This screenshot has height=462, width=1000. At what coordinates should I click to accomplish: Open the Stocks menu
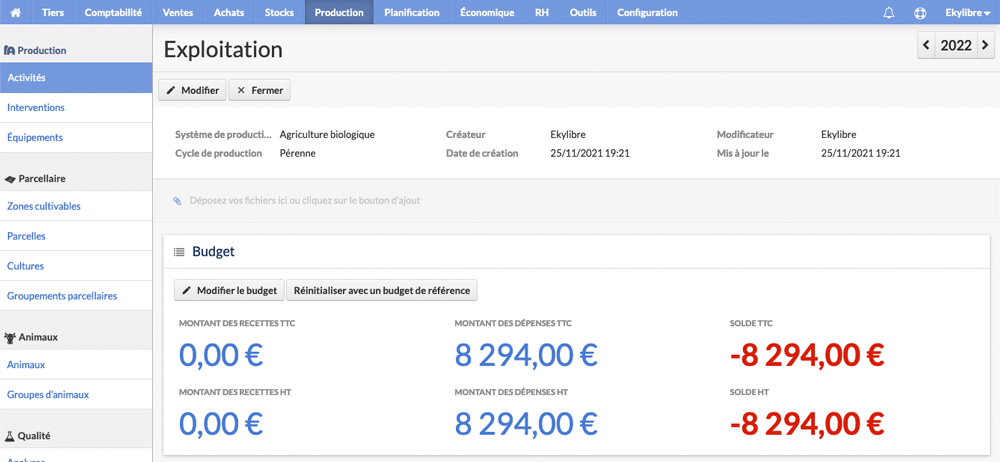279,12
